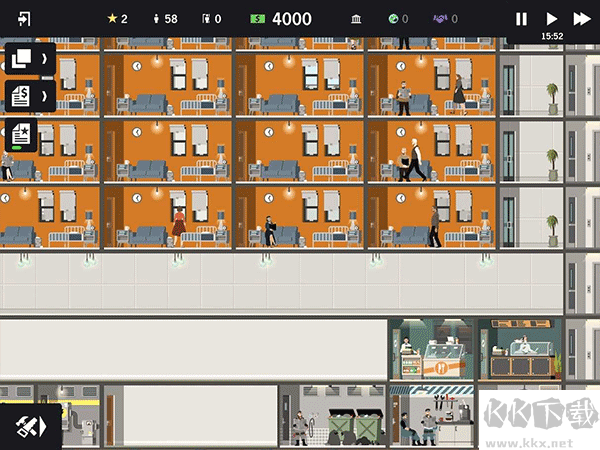Select the restaurant with fork-knife sign
600x450 pixels.
pos(432,349)
